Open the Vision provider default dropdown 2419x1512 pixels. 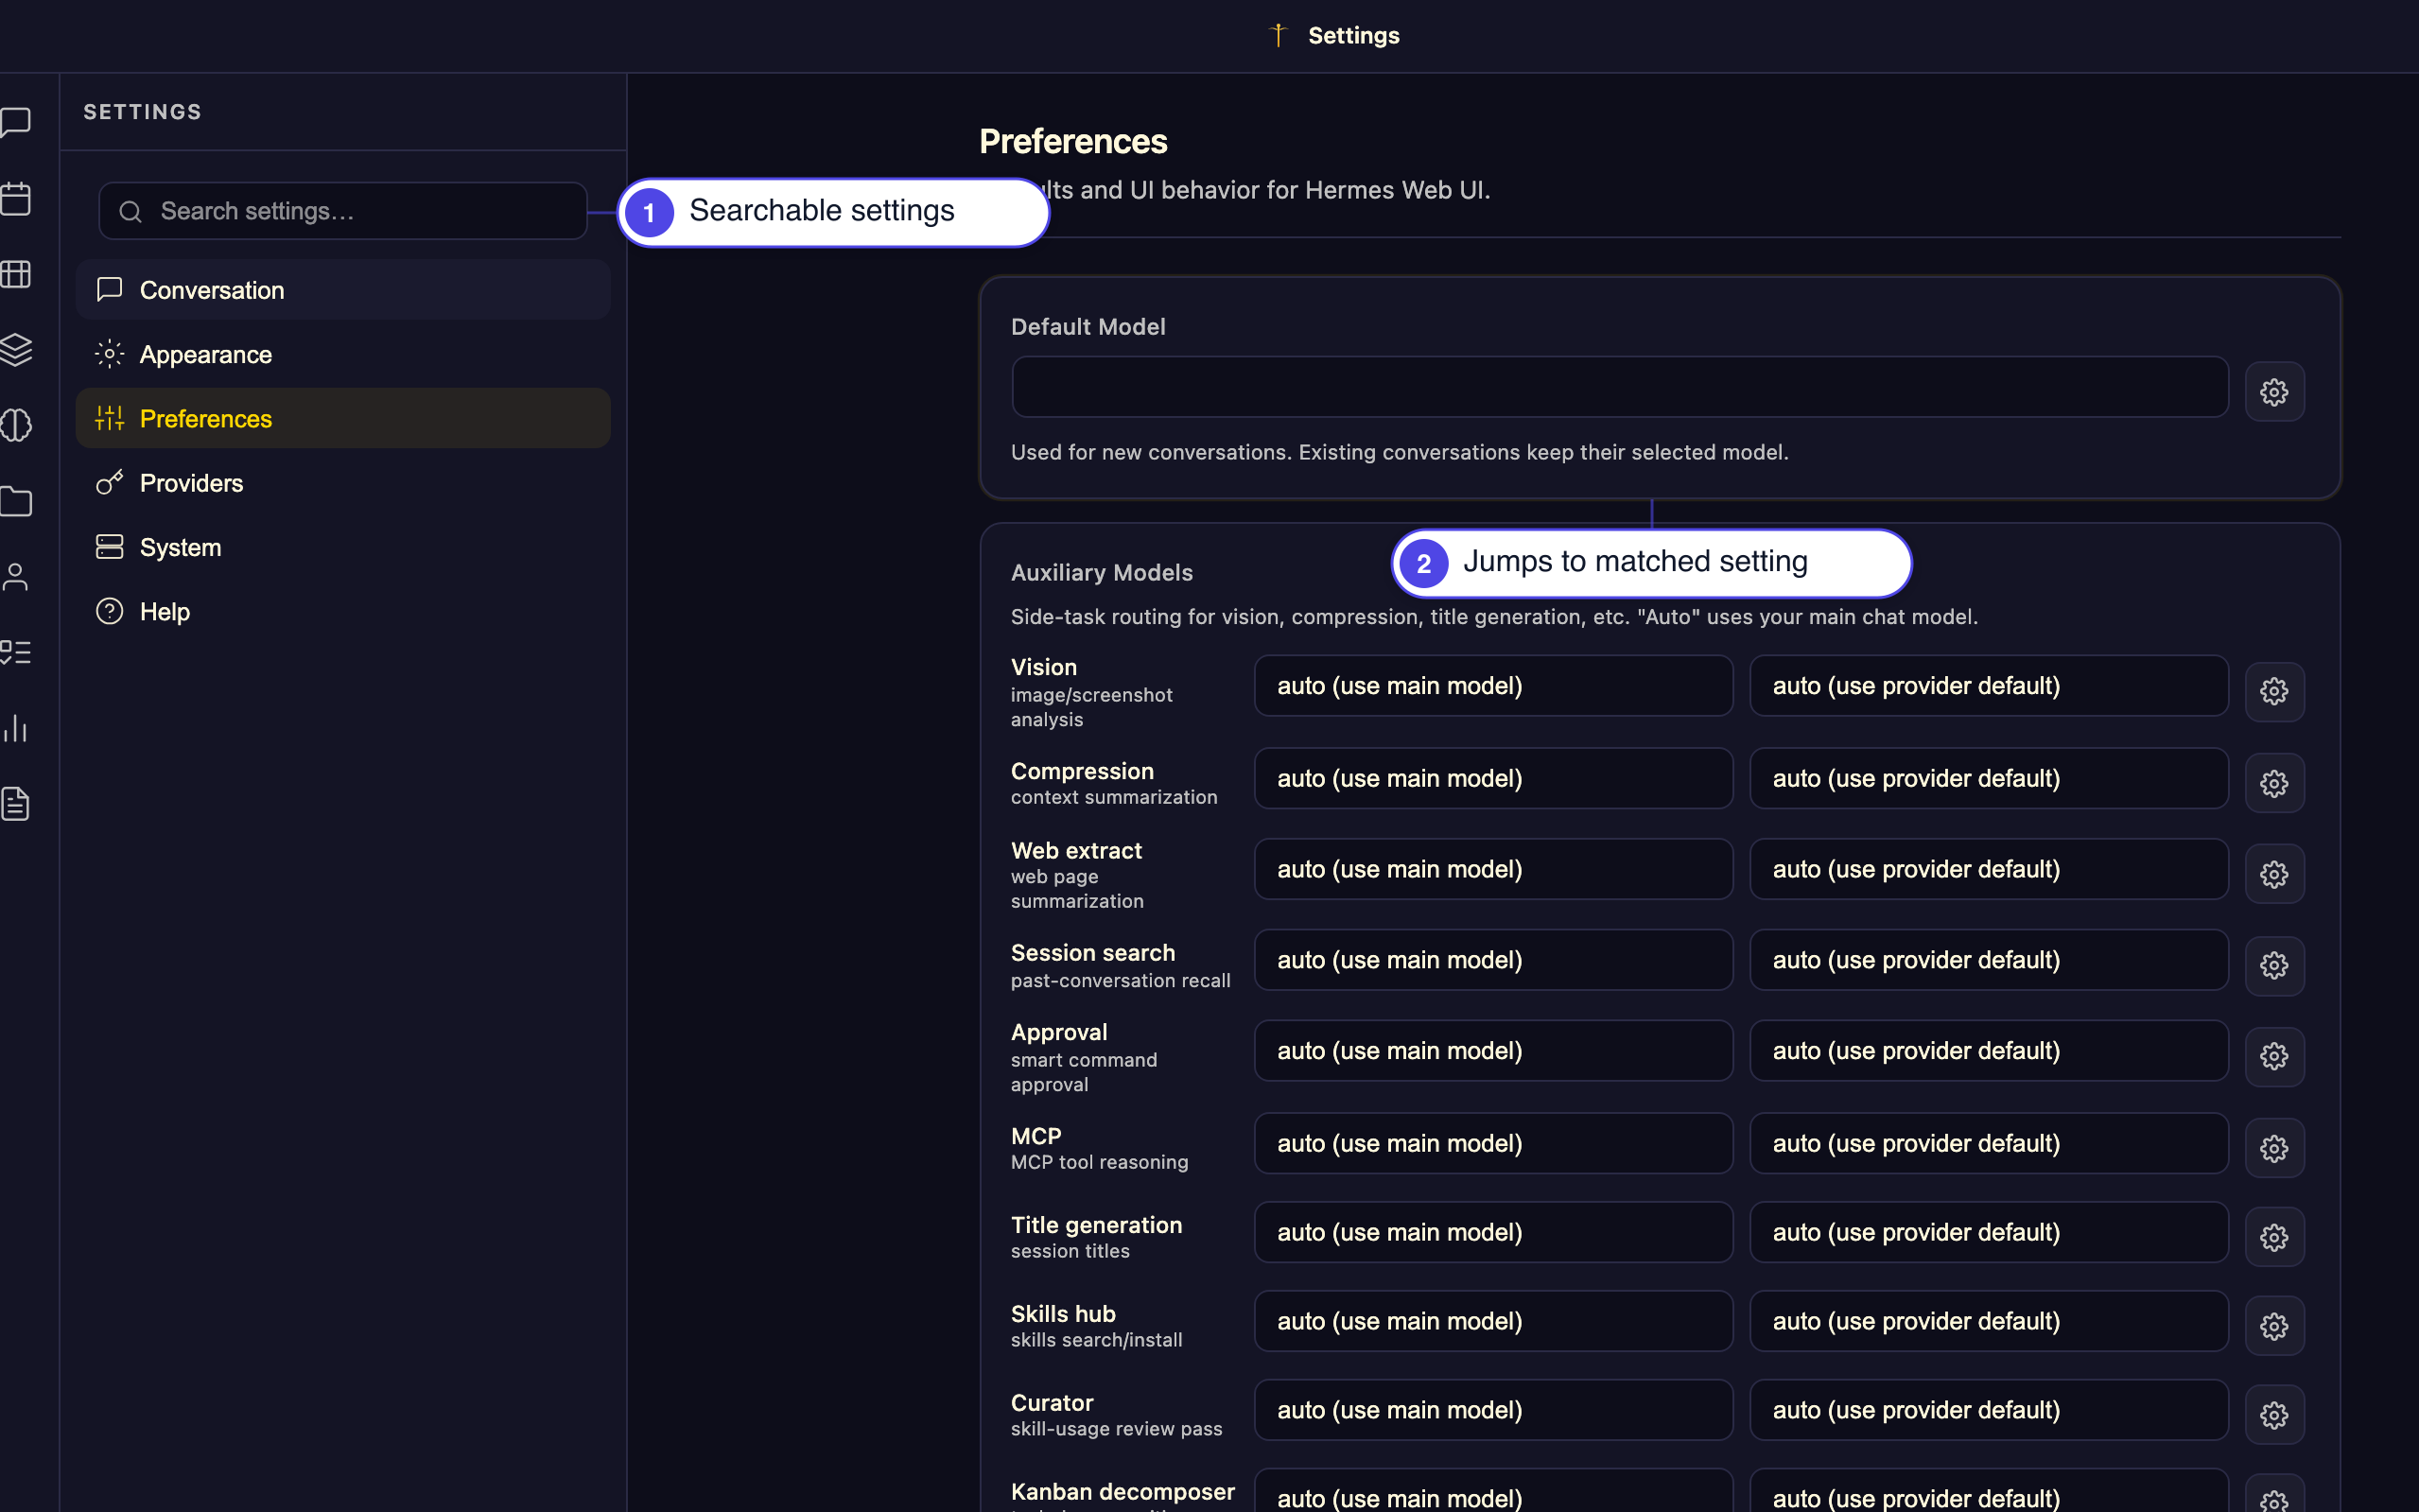click(x=1988, y=686)
